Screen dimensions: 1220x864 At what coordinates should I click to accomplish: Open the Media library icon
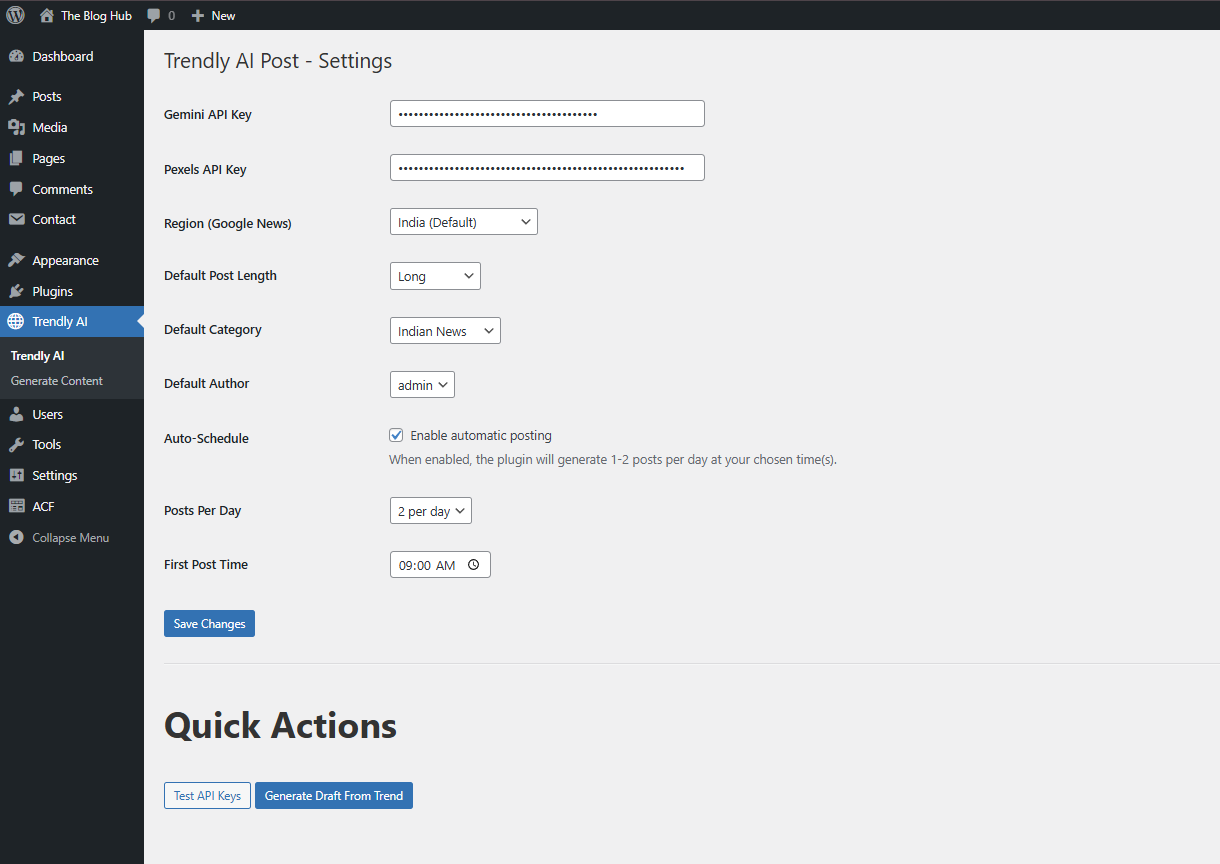(x=16, y=128)
